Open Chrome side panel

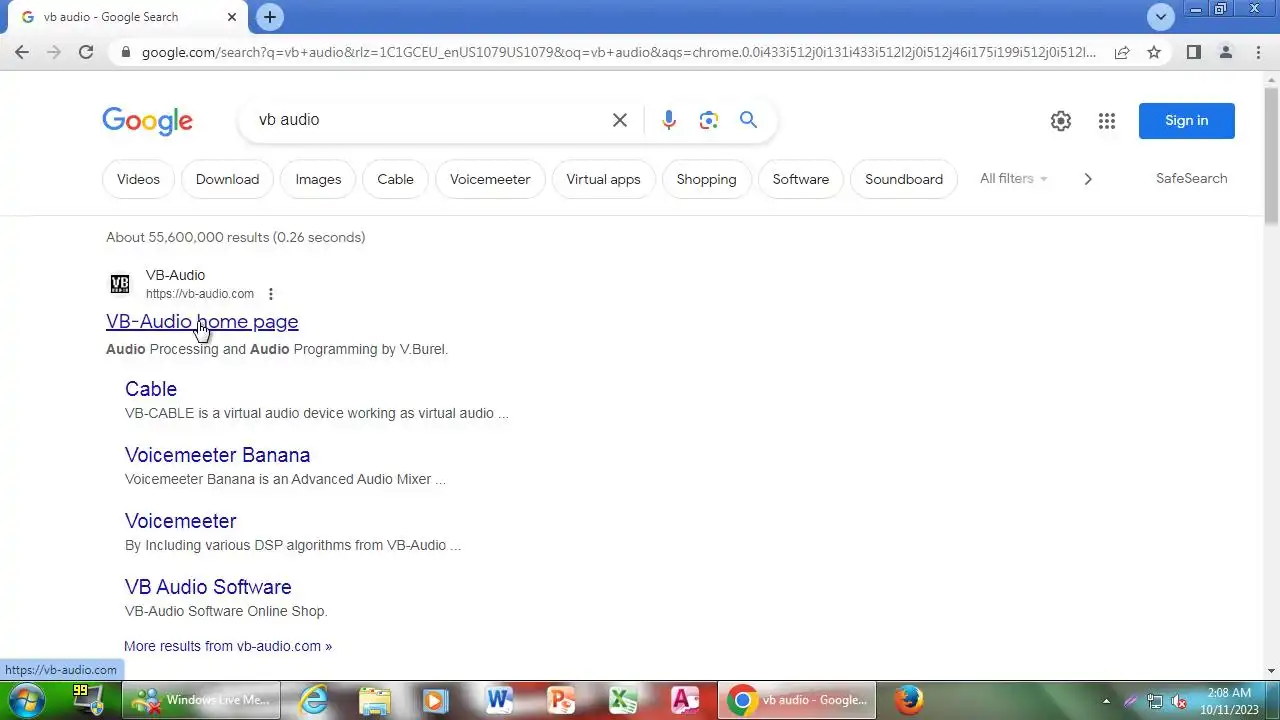coord(1193,52)
